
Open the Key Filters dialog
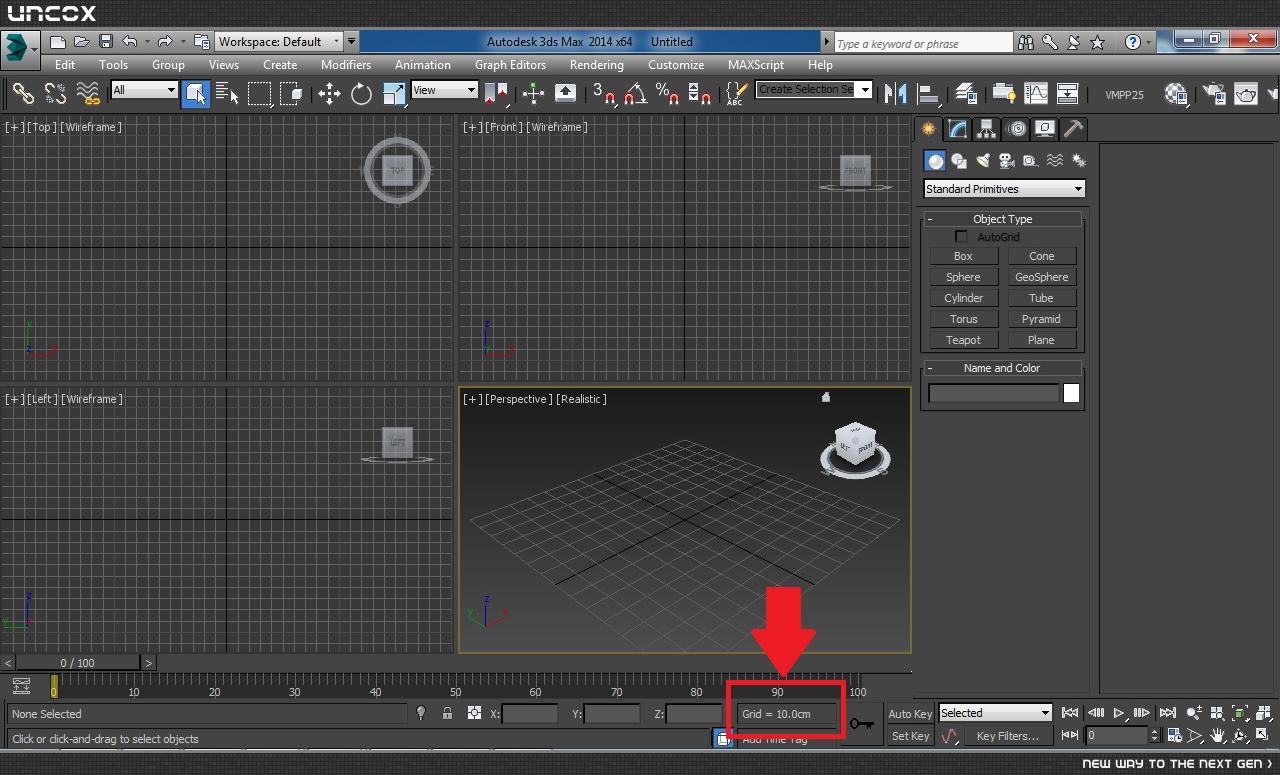click(x=1007, y=736)
